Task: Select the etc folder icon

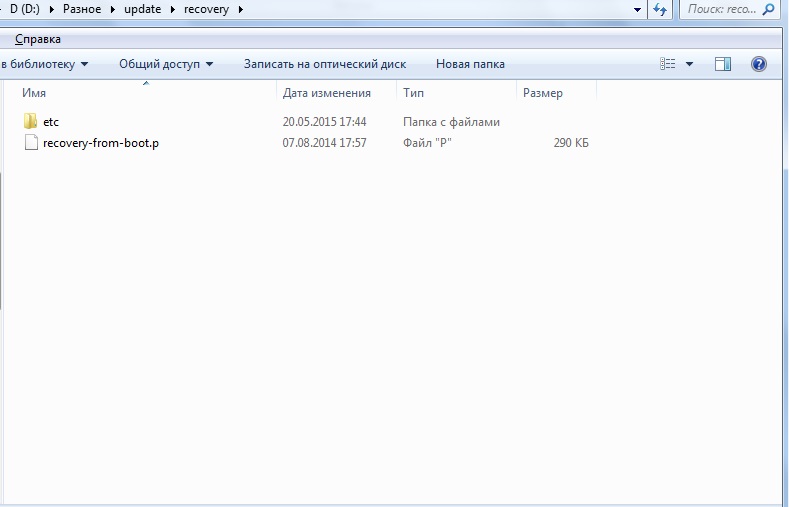Action: (30, 122)
